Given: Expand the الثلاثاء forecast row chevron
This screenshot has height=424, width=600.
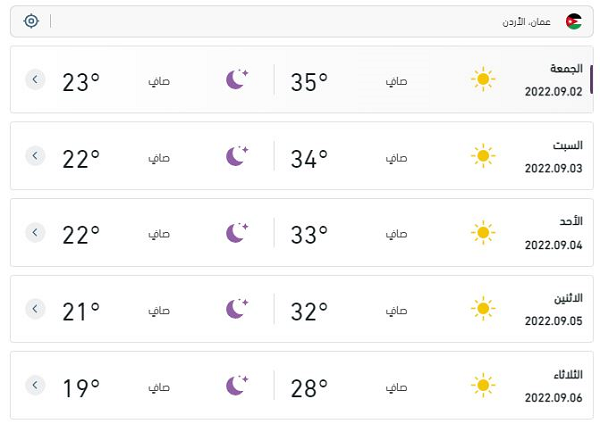Looking at the screenshot, I should tap(35, 385).
